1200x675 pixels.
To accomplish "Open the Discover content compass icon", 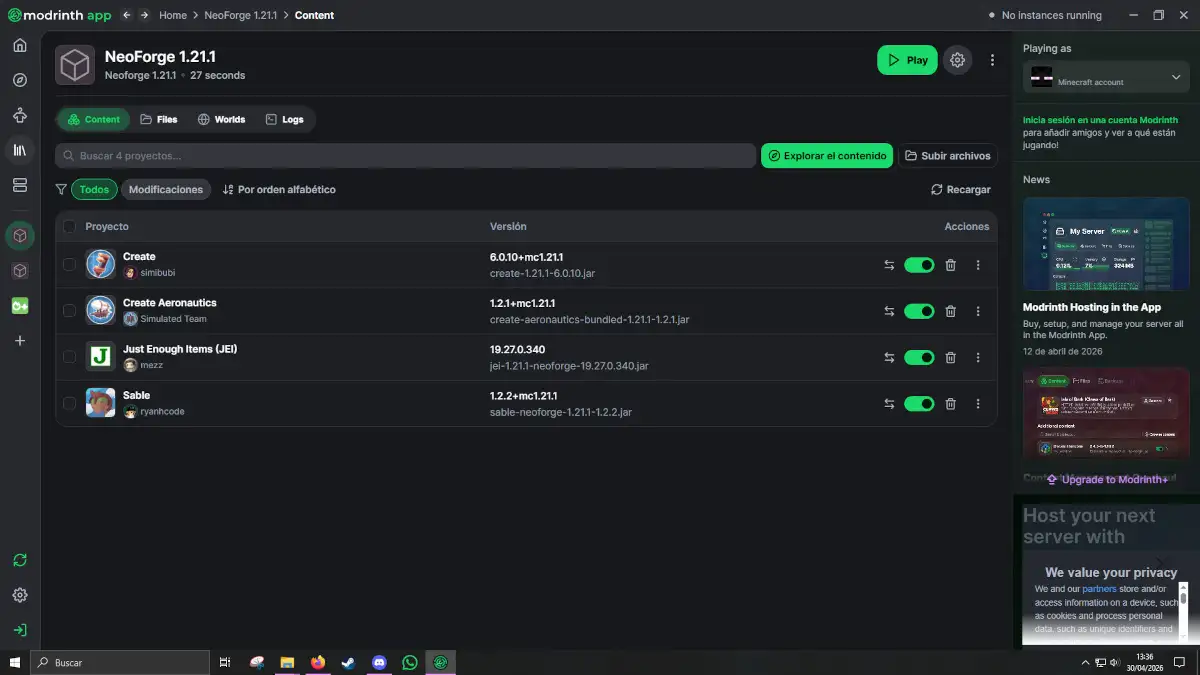I will 20,80.
